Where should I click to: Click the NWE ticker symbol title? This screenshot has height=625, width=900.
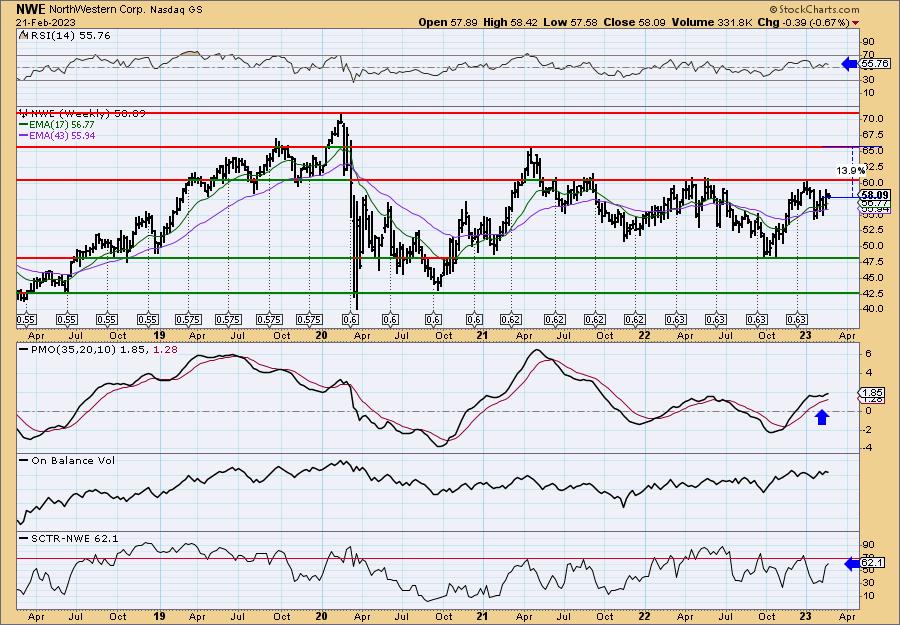tap(32, 9)
